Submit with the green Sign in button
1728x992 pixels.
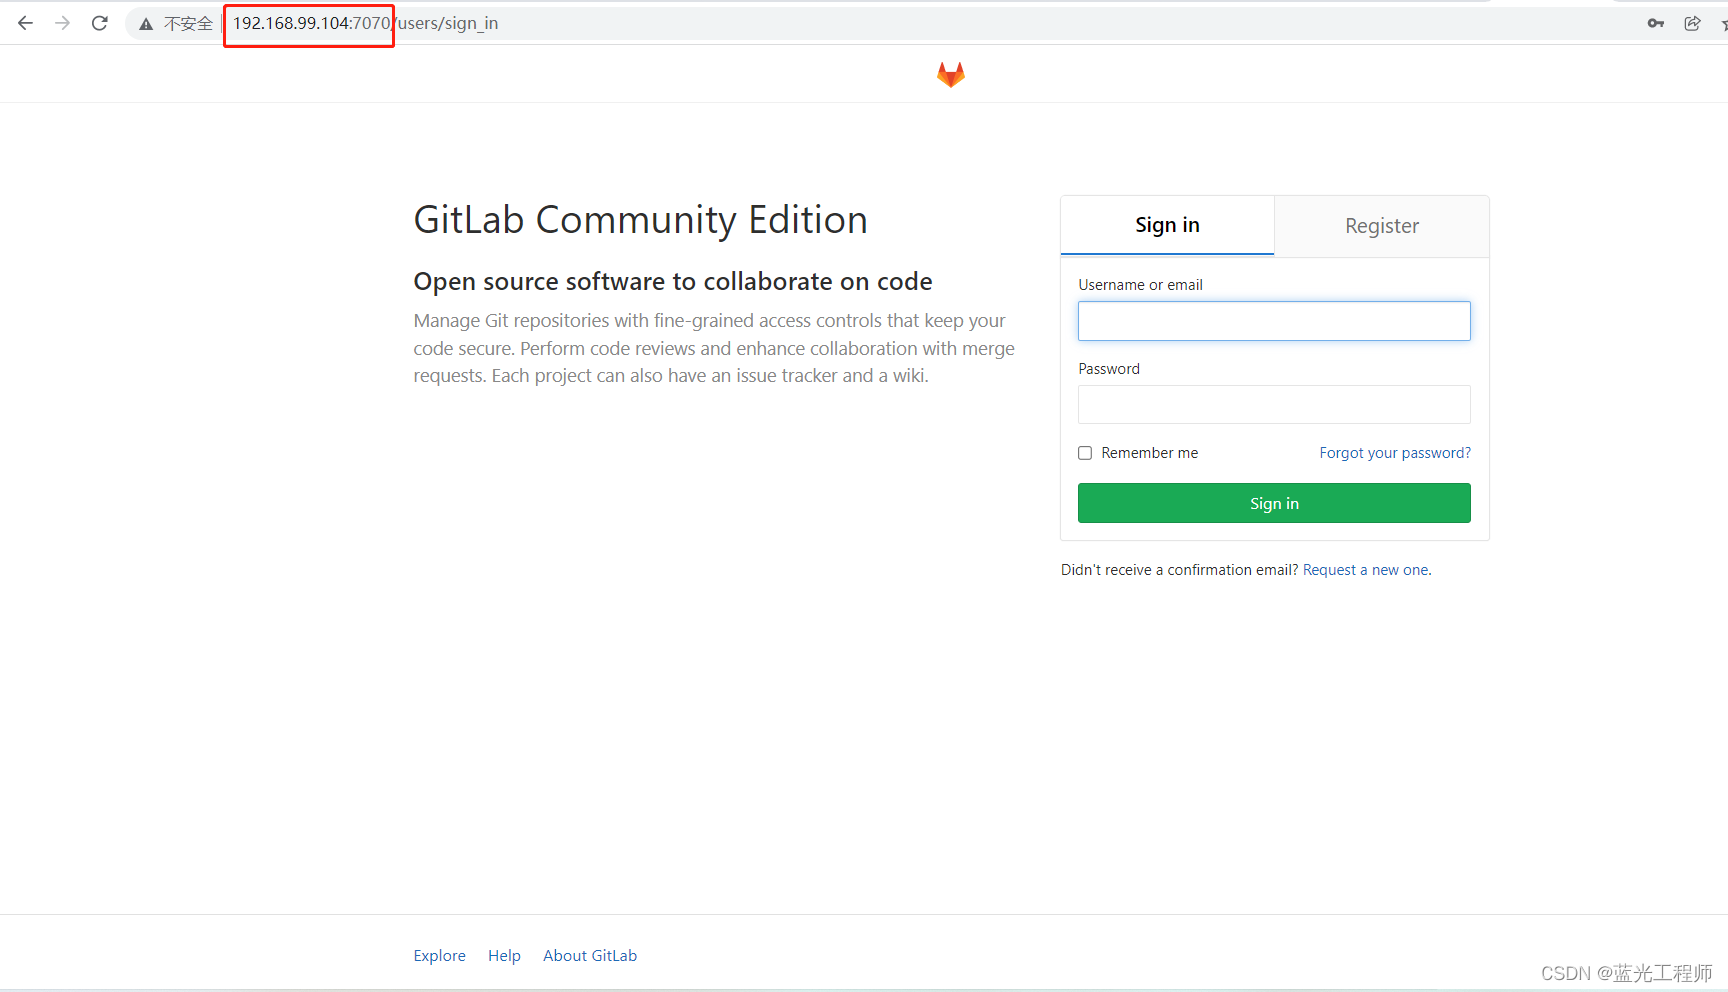click(x=1274, y=503)
